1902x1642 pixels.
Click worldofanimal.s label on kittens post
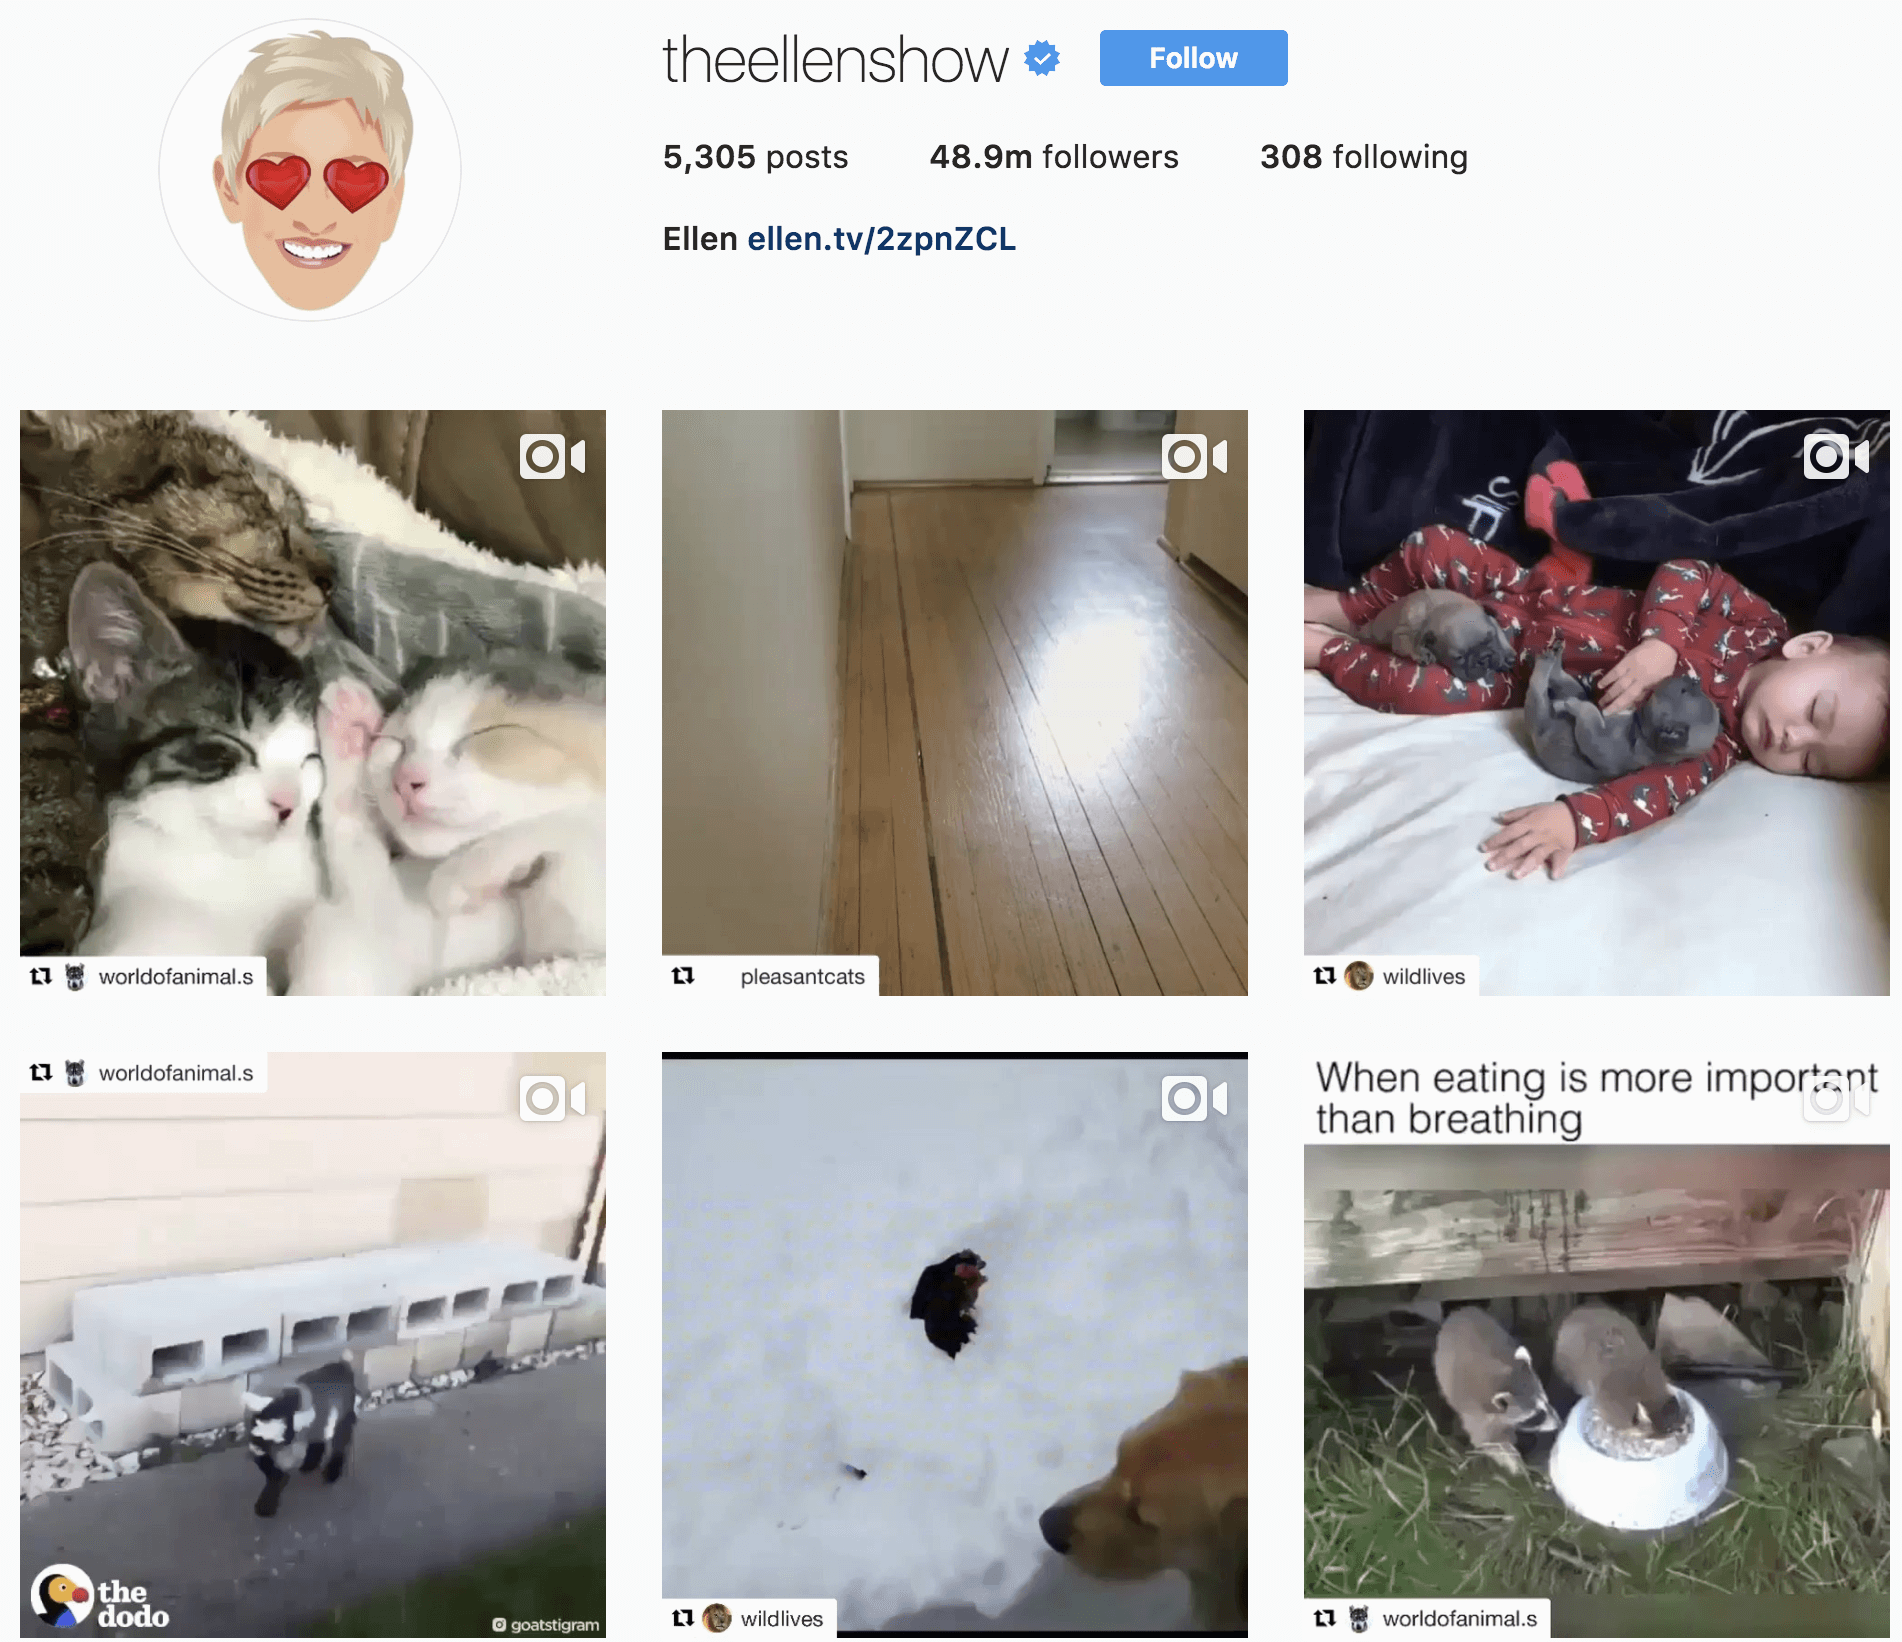click(176, 977)
